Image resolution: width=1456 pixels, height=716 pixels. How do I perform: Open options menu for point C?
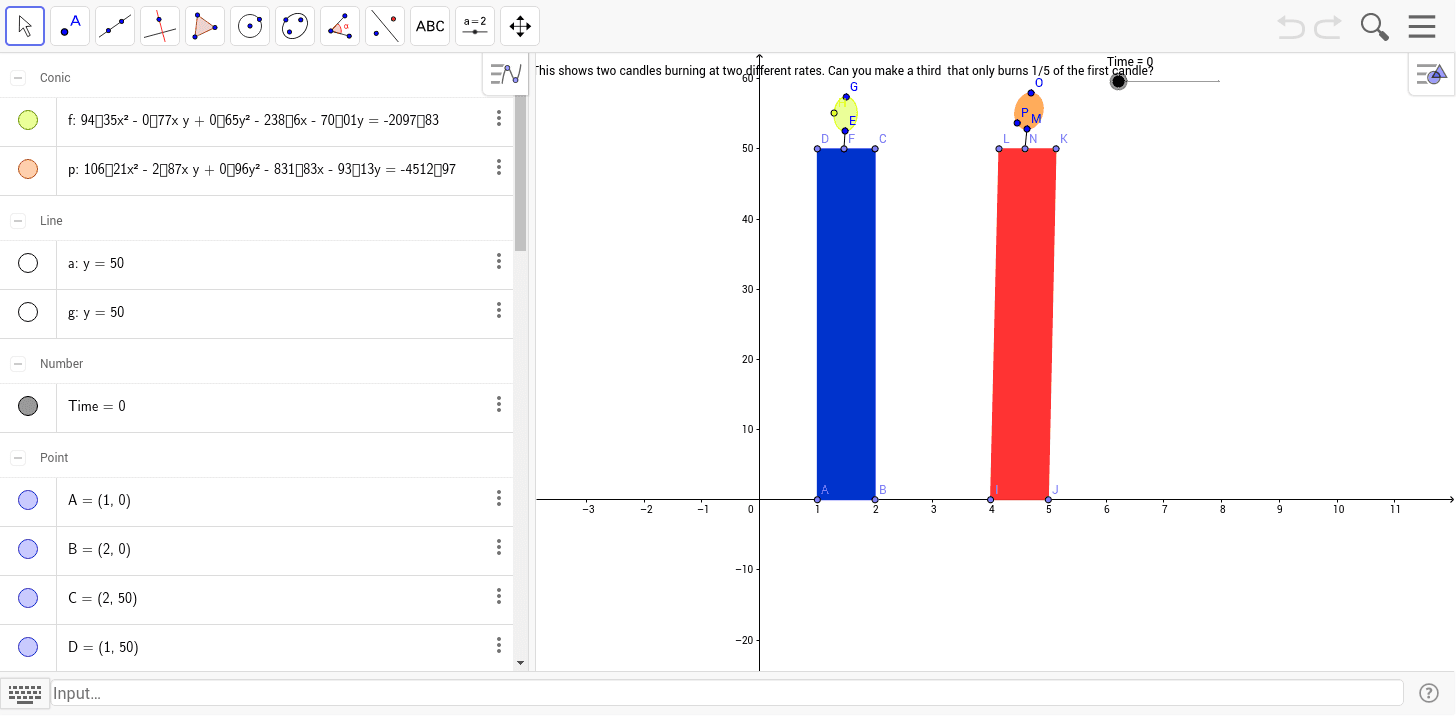(499, 596)
